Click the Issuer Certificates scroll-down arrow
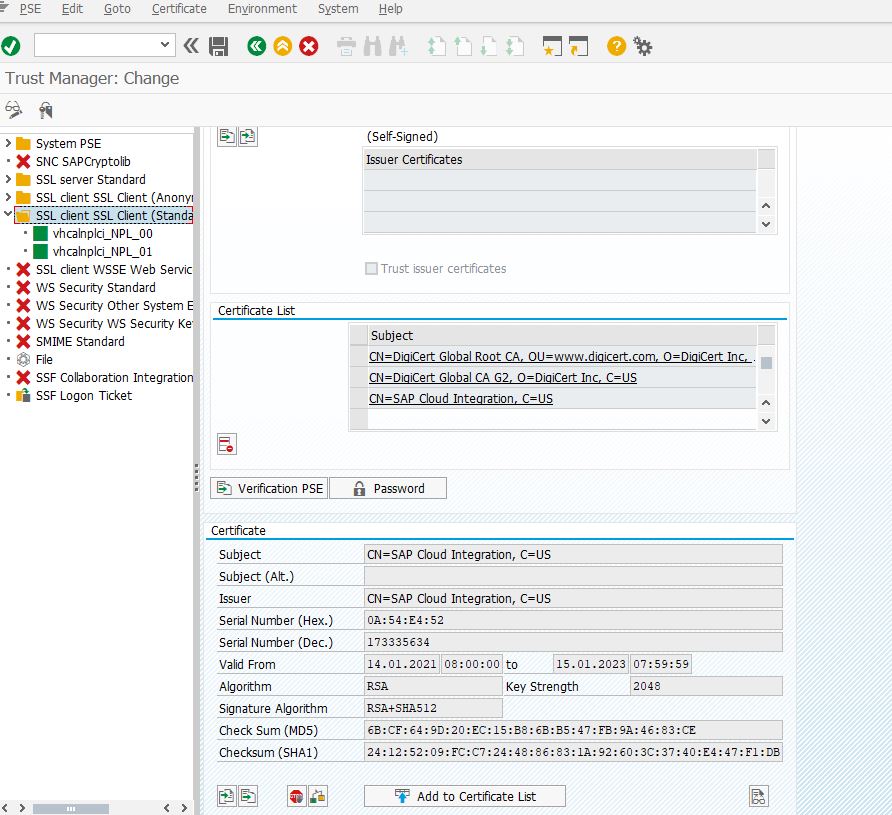The image size is (892, 815). tap(766, 224)
